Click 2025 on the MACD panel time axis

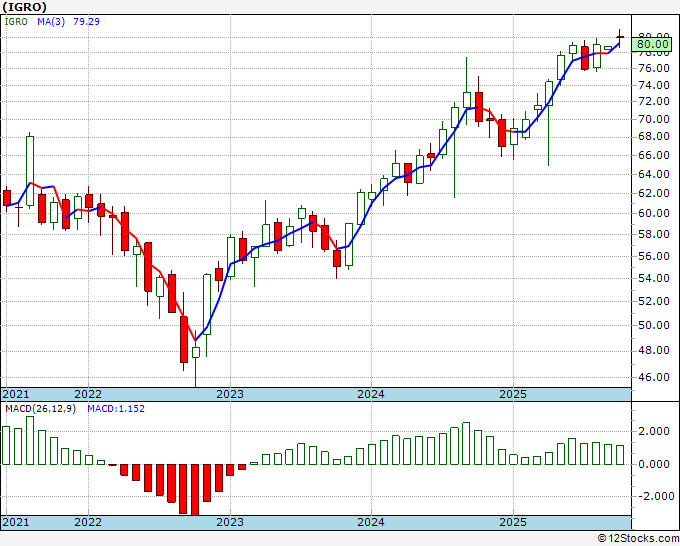click(x=513, y=522)
